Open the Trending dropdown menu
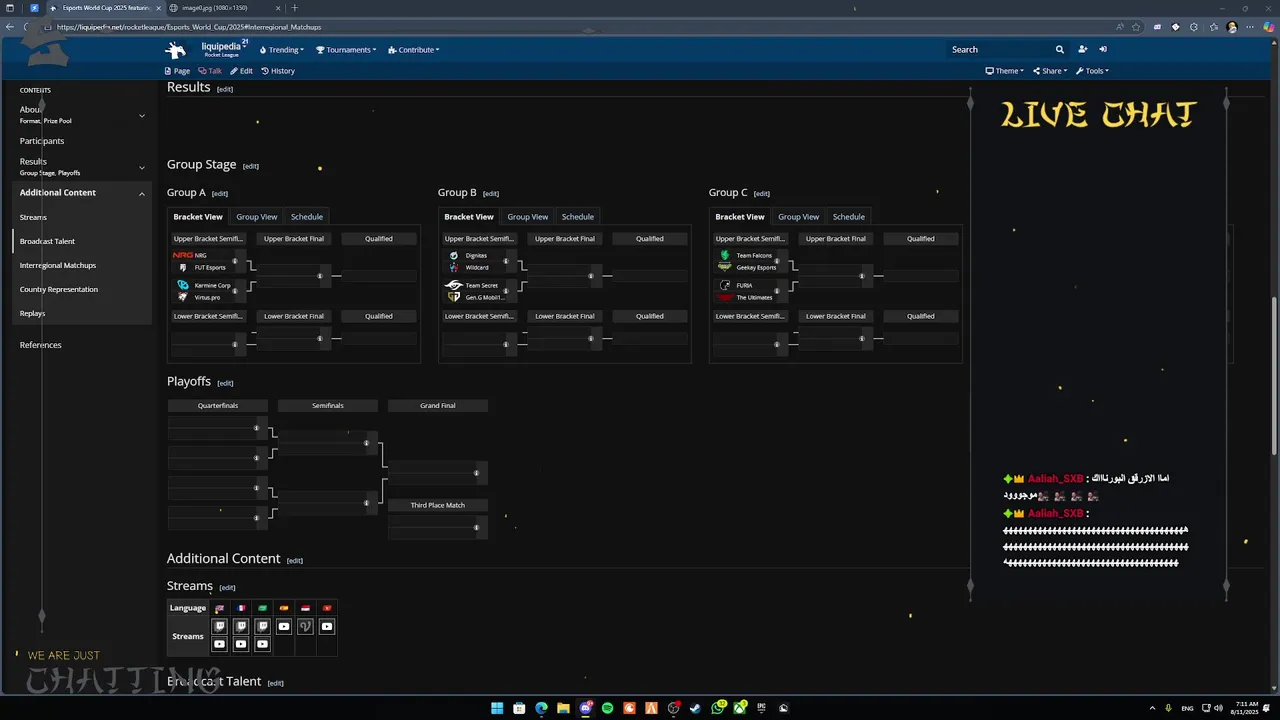Screen dimensions: 1280x720 coord(282,49)
